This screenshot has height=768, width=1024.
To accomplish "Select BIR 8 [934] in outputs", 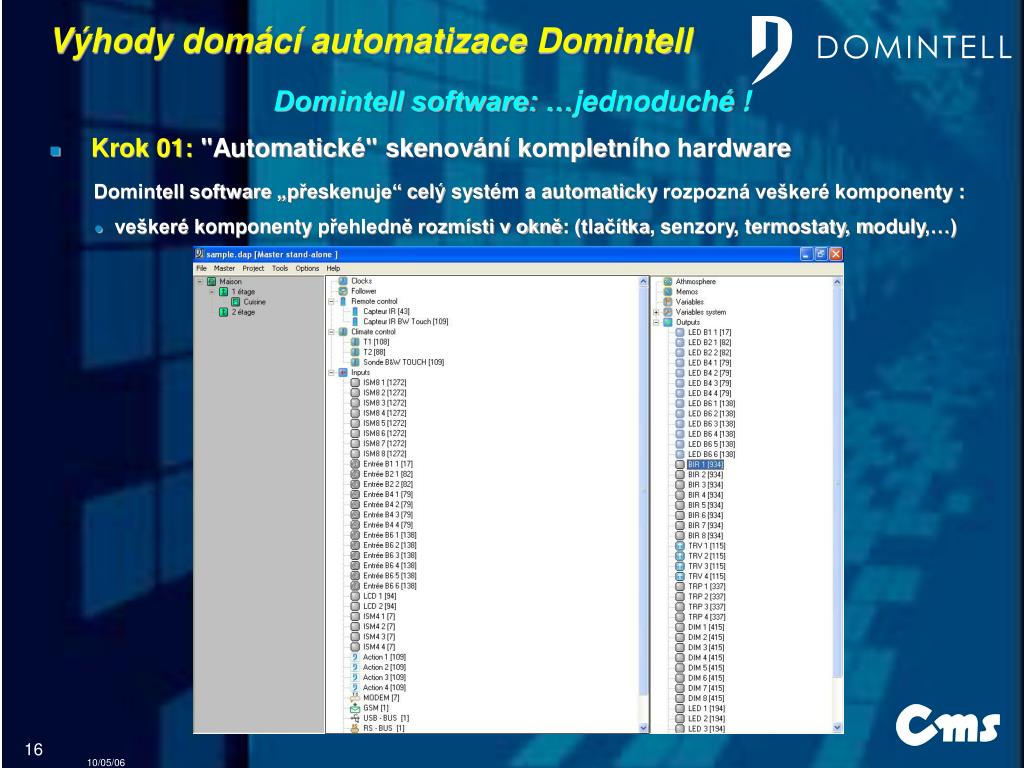I will 705,536.
